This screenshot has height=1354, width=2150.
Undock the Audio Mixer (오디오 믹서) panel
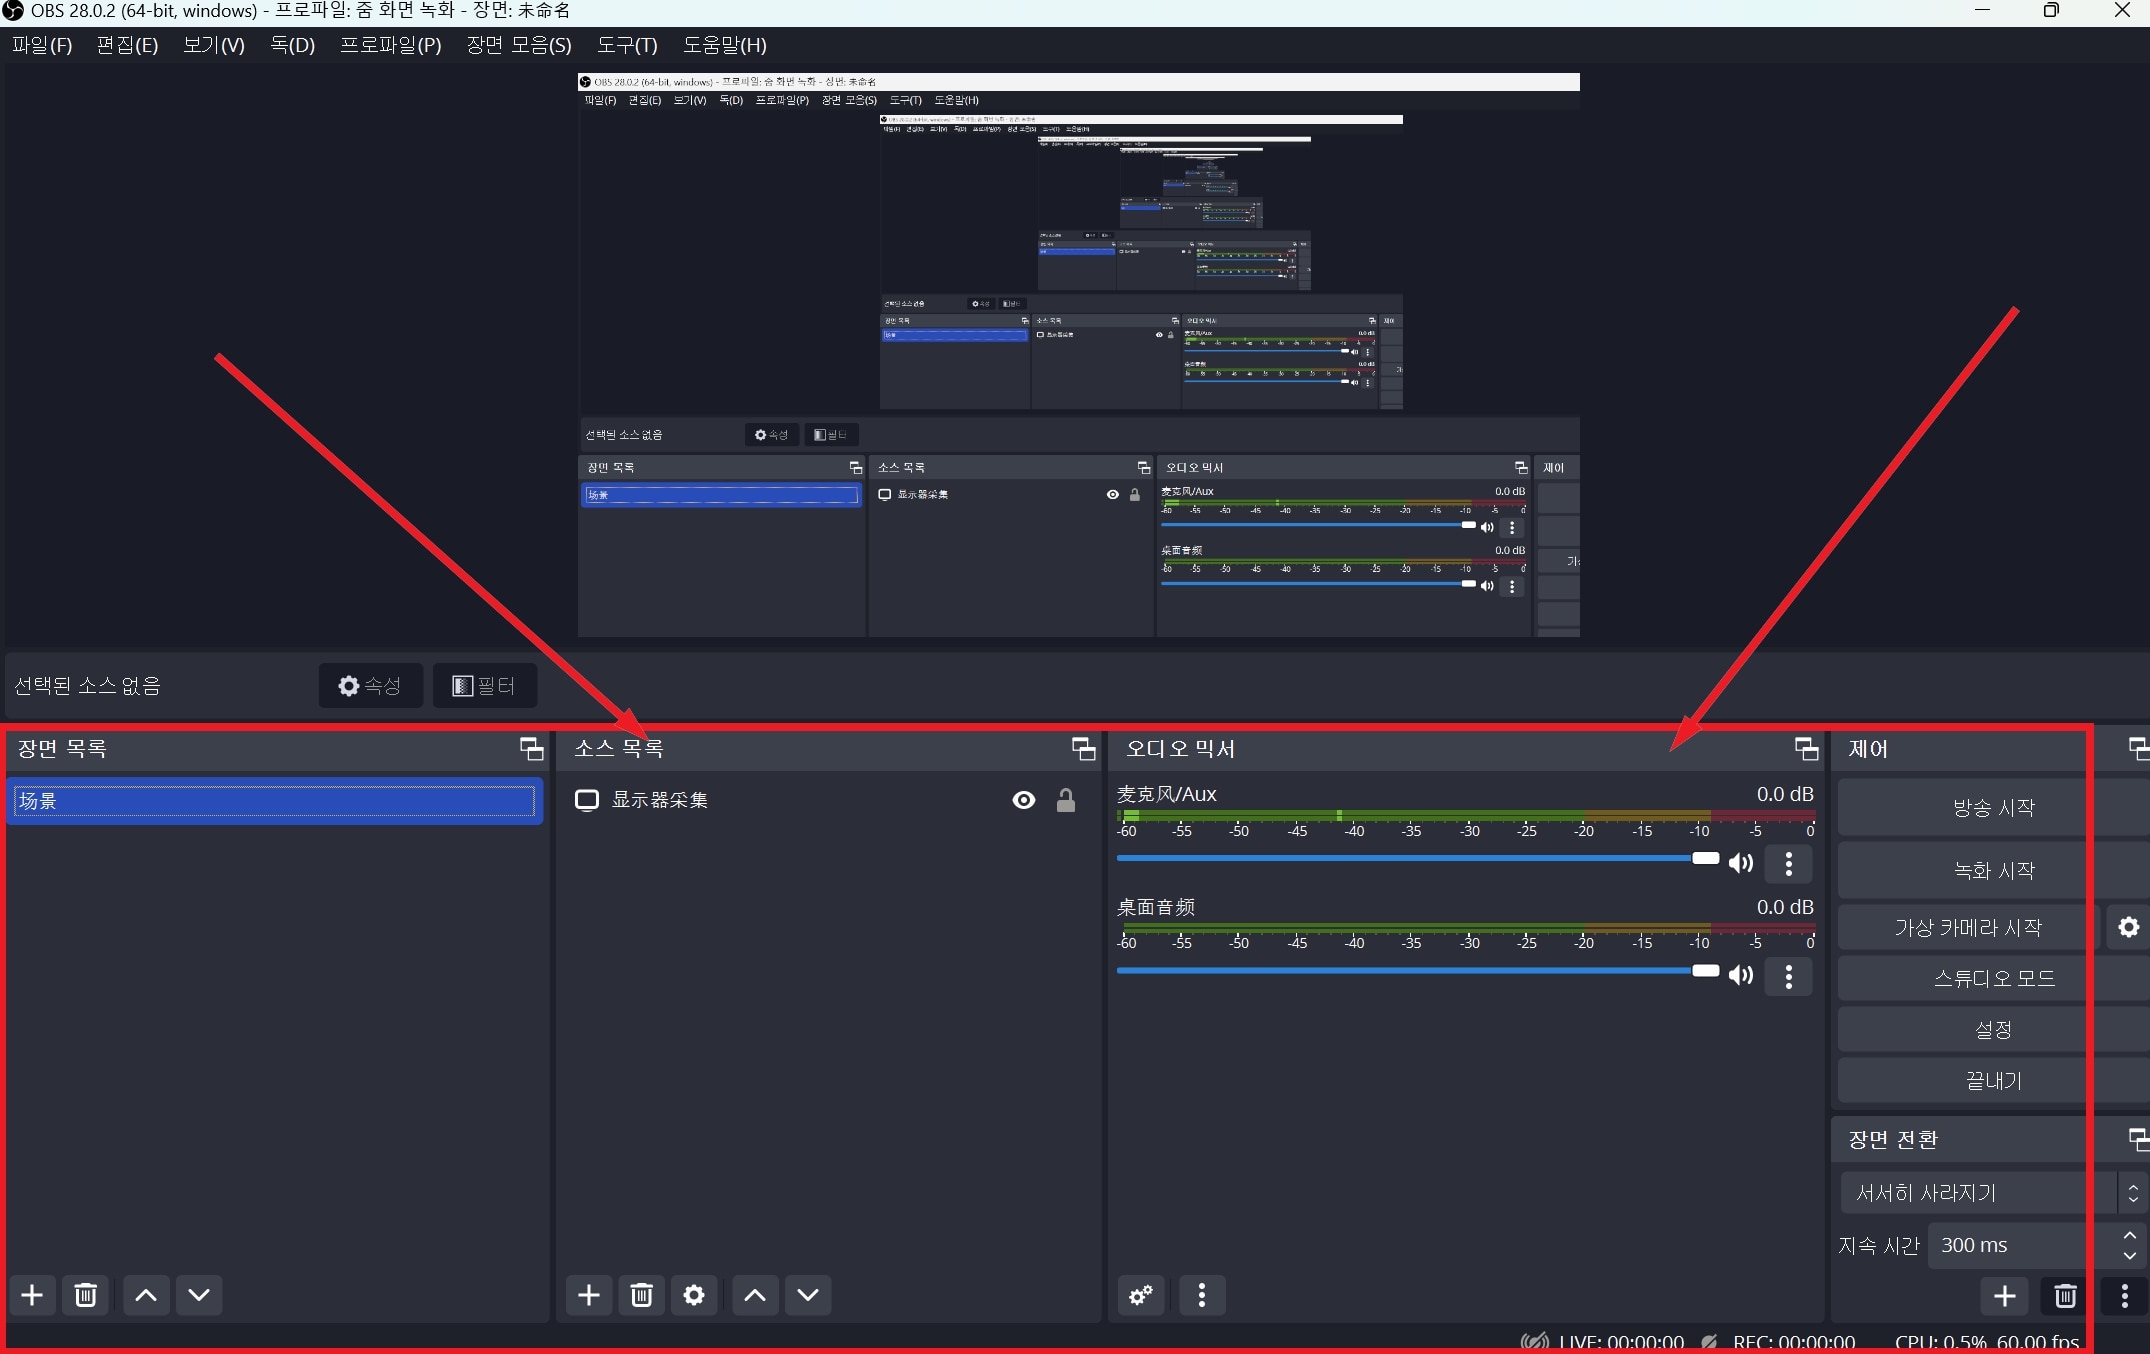(1807, 748)
